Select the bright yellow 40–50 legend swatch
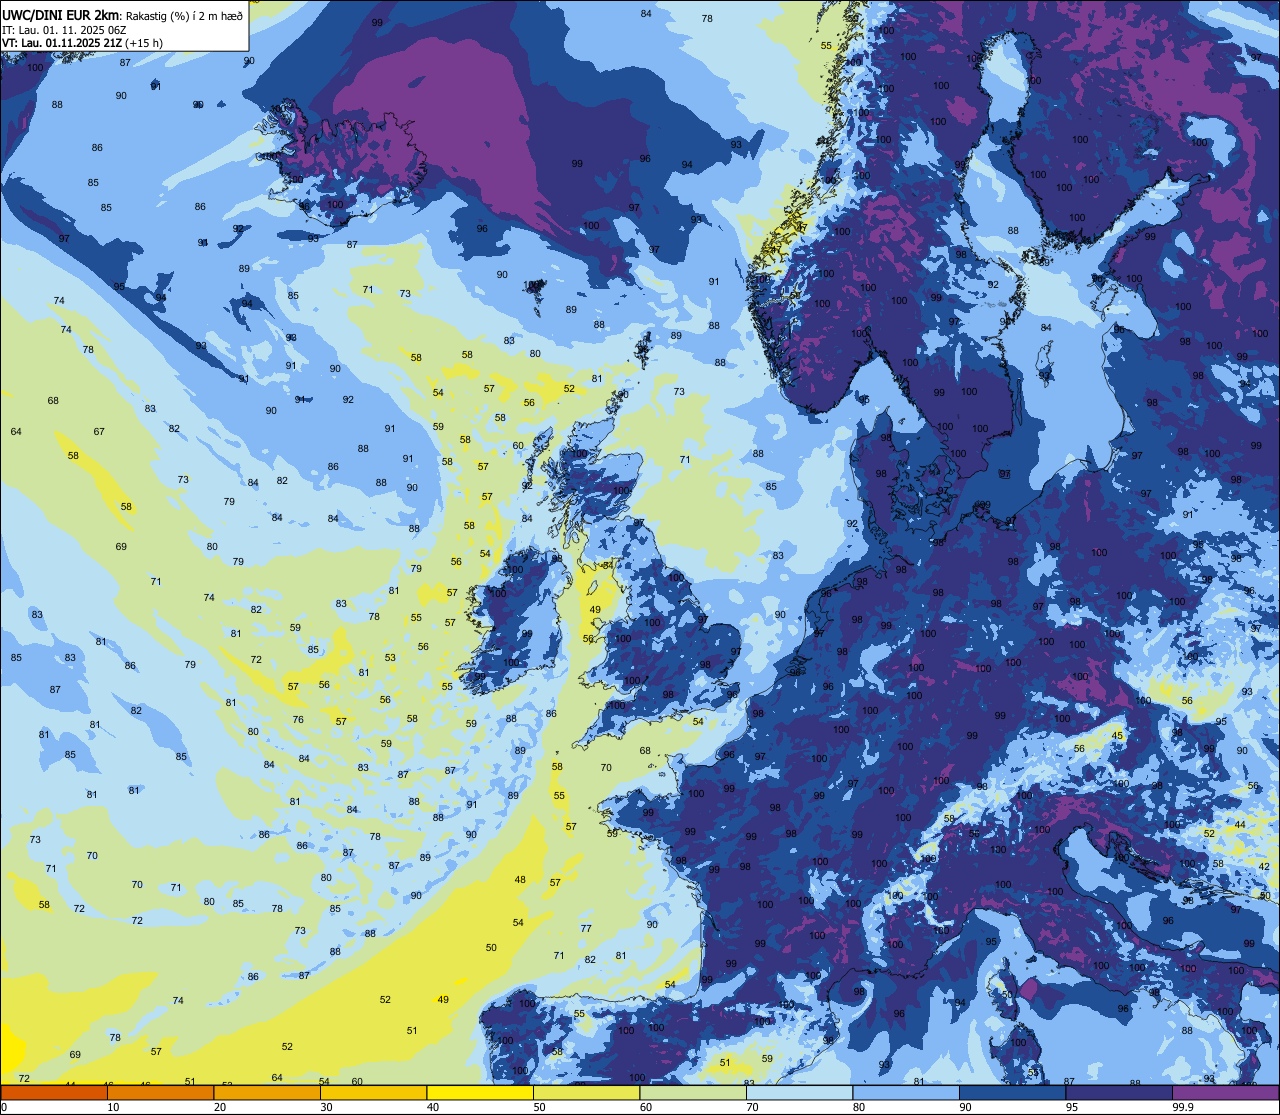This screenshot has height=1115, width=1280. pos(480,1092)
